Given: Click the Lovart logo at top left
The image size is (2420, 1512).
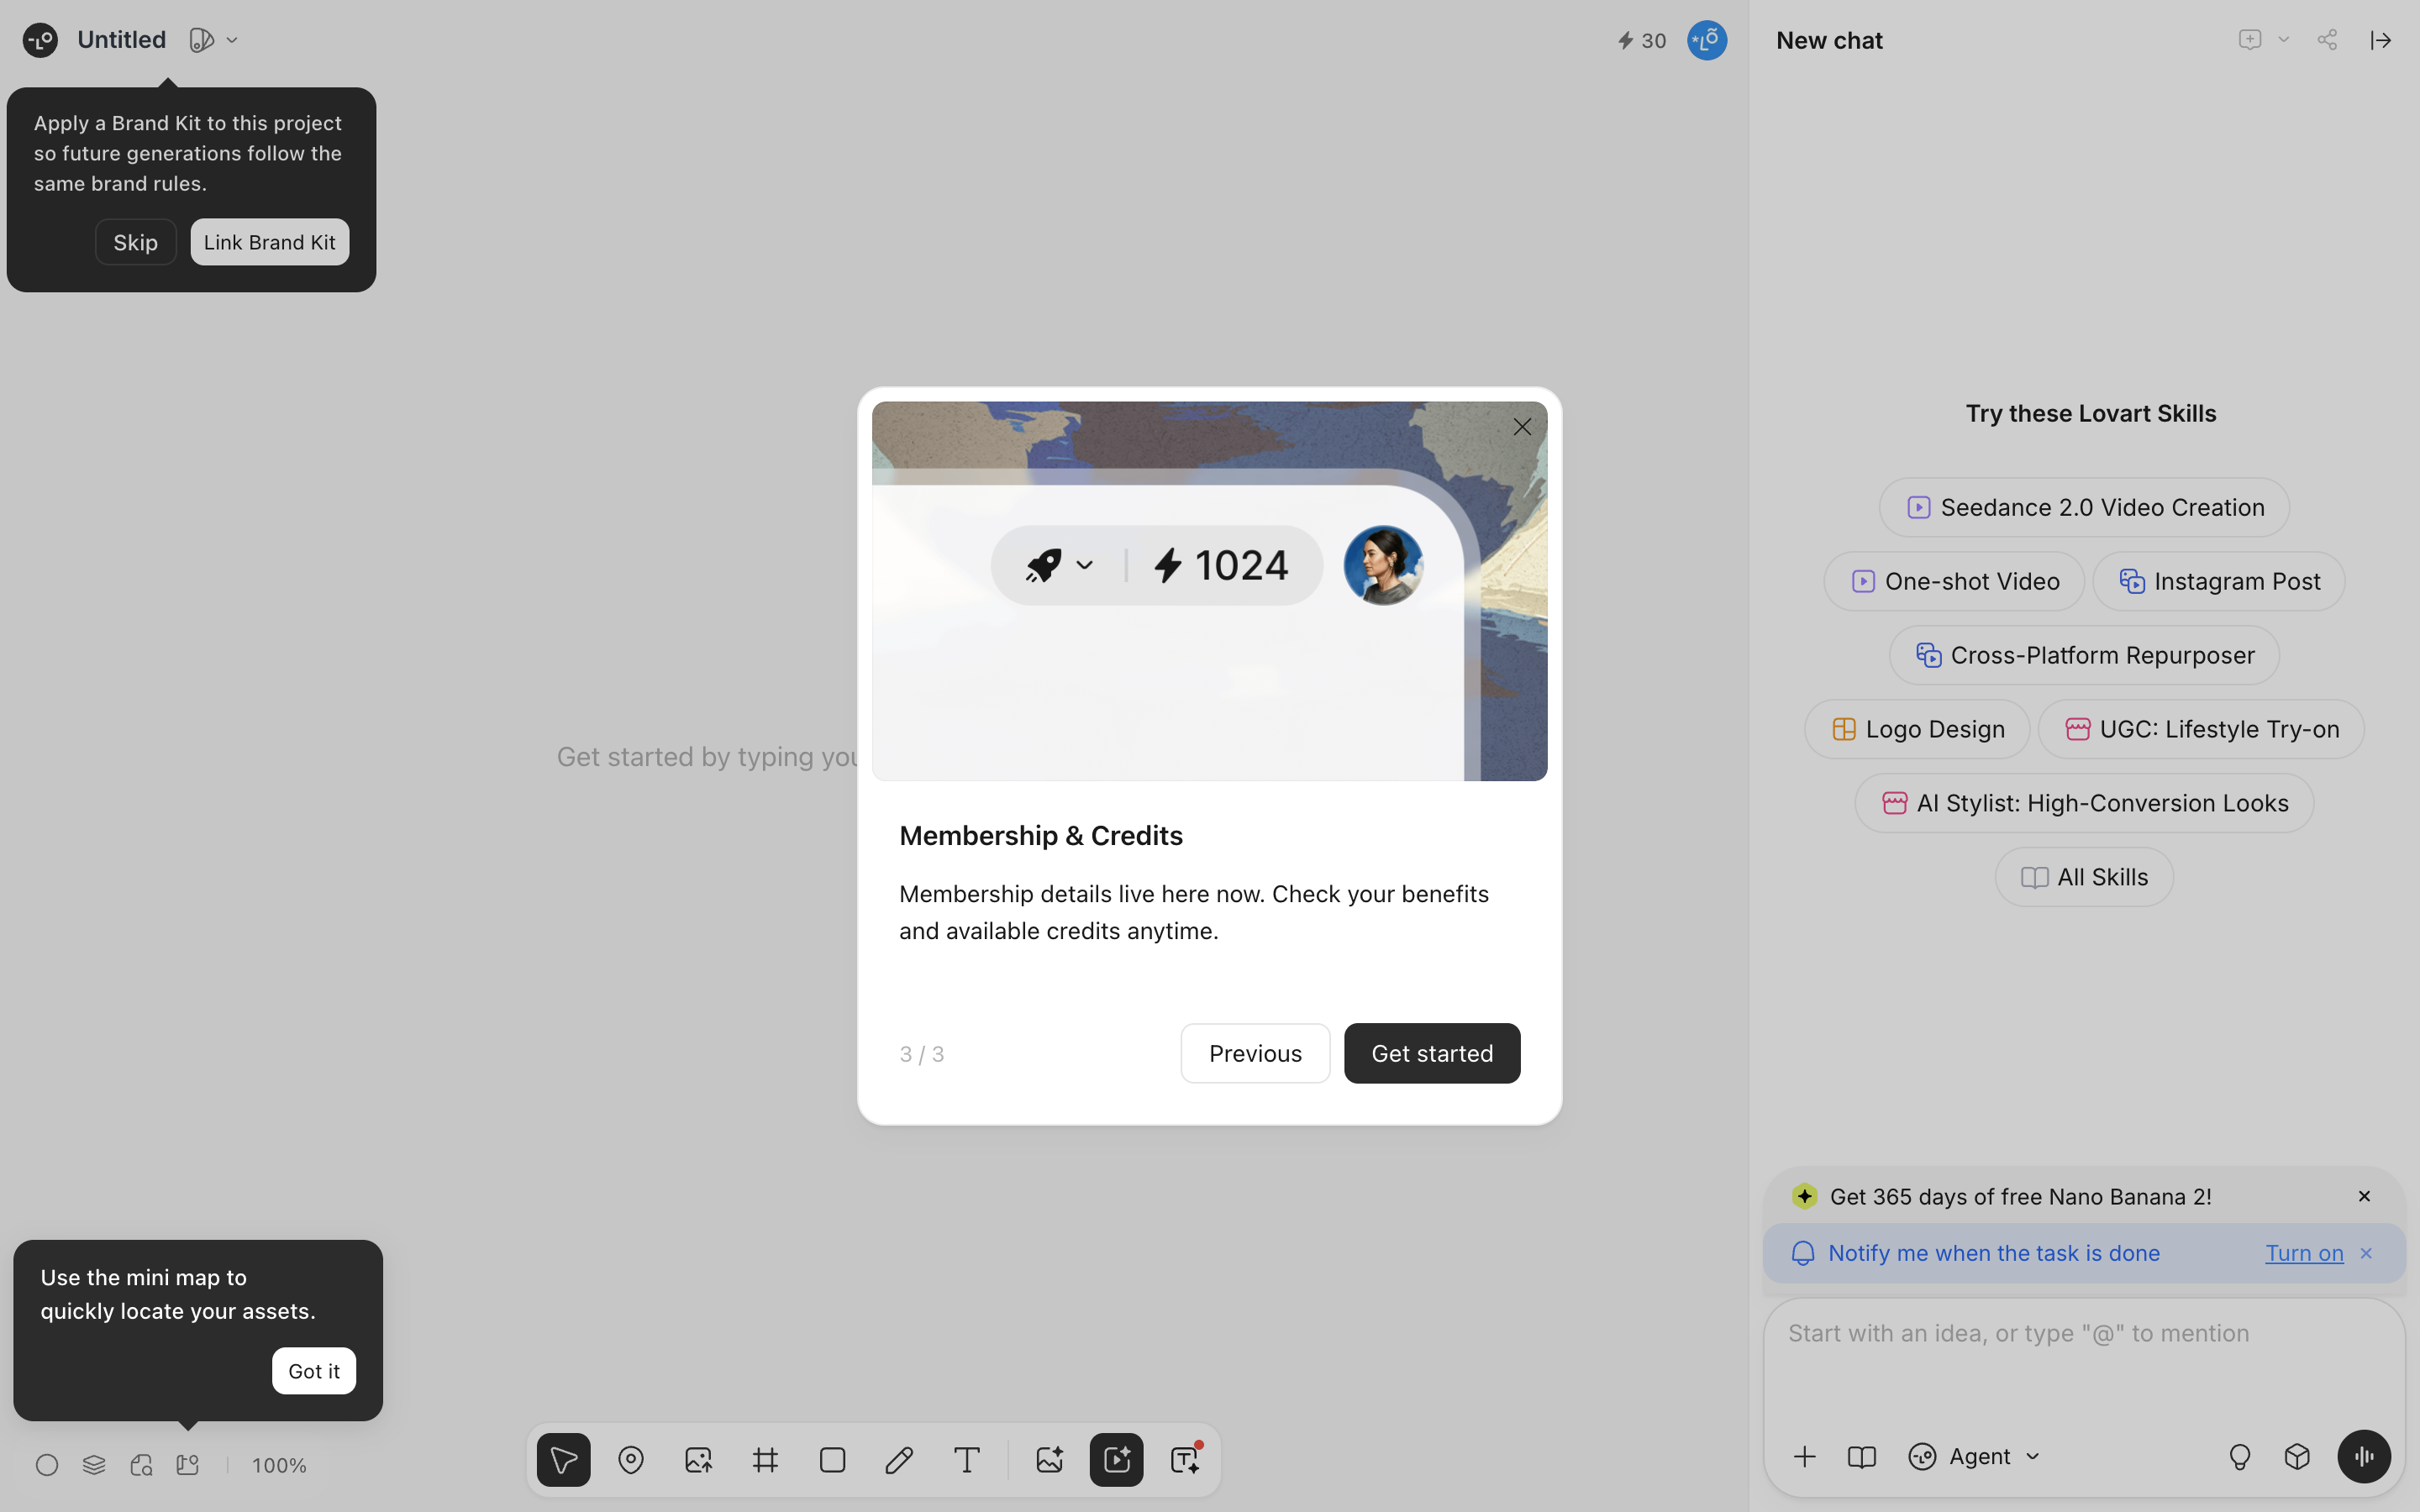Looking at the screenshot, I should tap(40, 40).
